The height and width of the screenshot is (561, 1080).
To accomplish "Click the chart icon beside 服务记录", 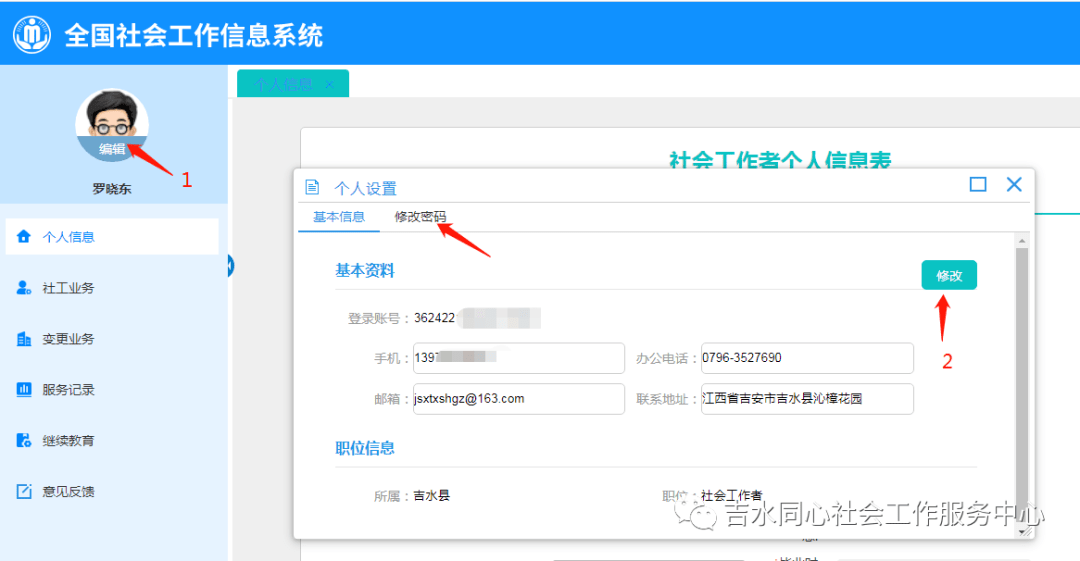I will (23, 390).
